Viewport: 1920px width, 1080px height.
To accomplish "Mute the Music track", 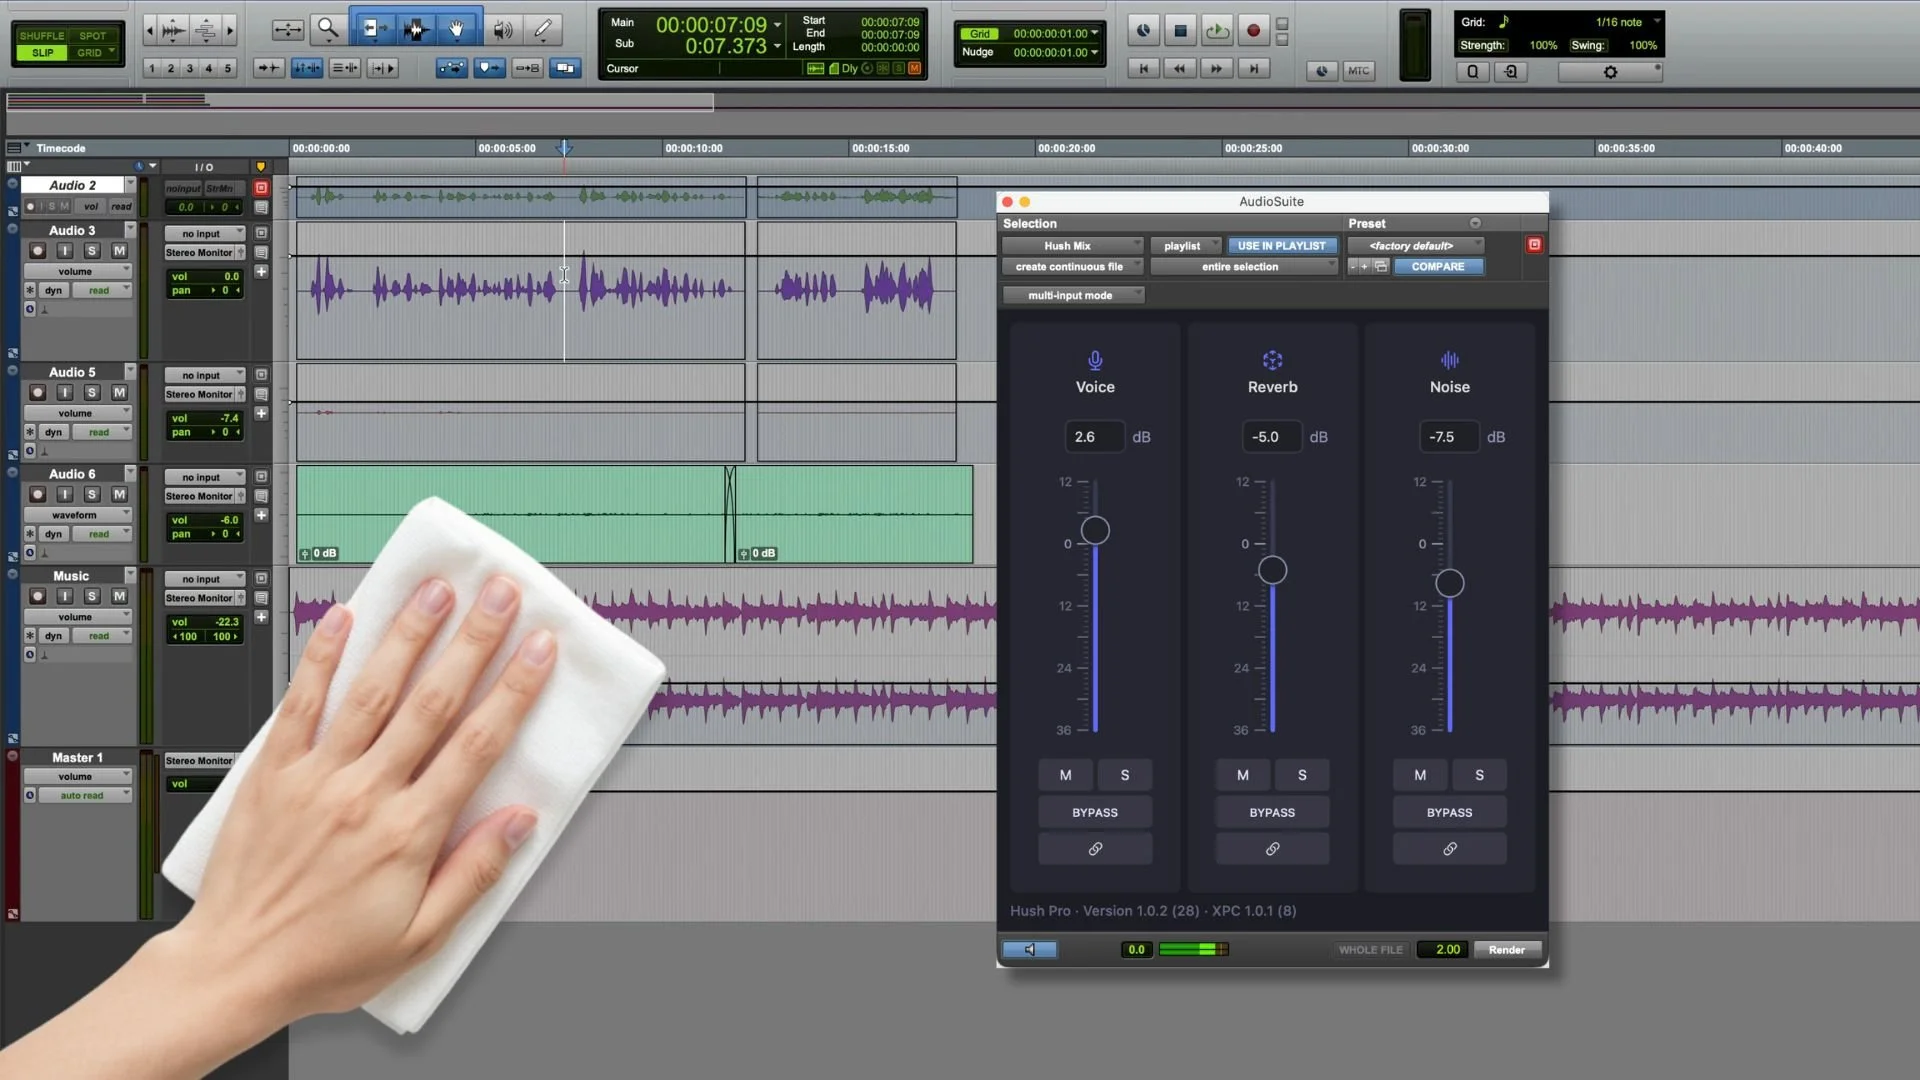I will tap(119, 596).
